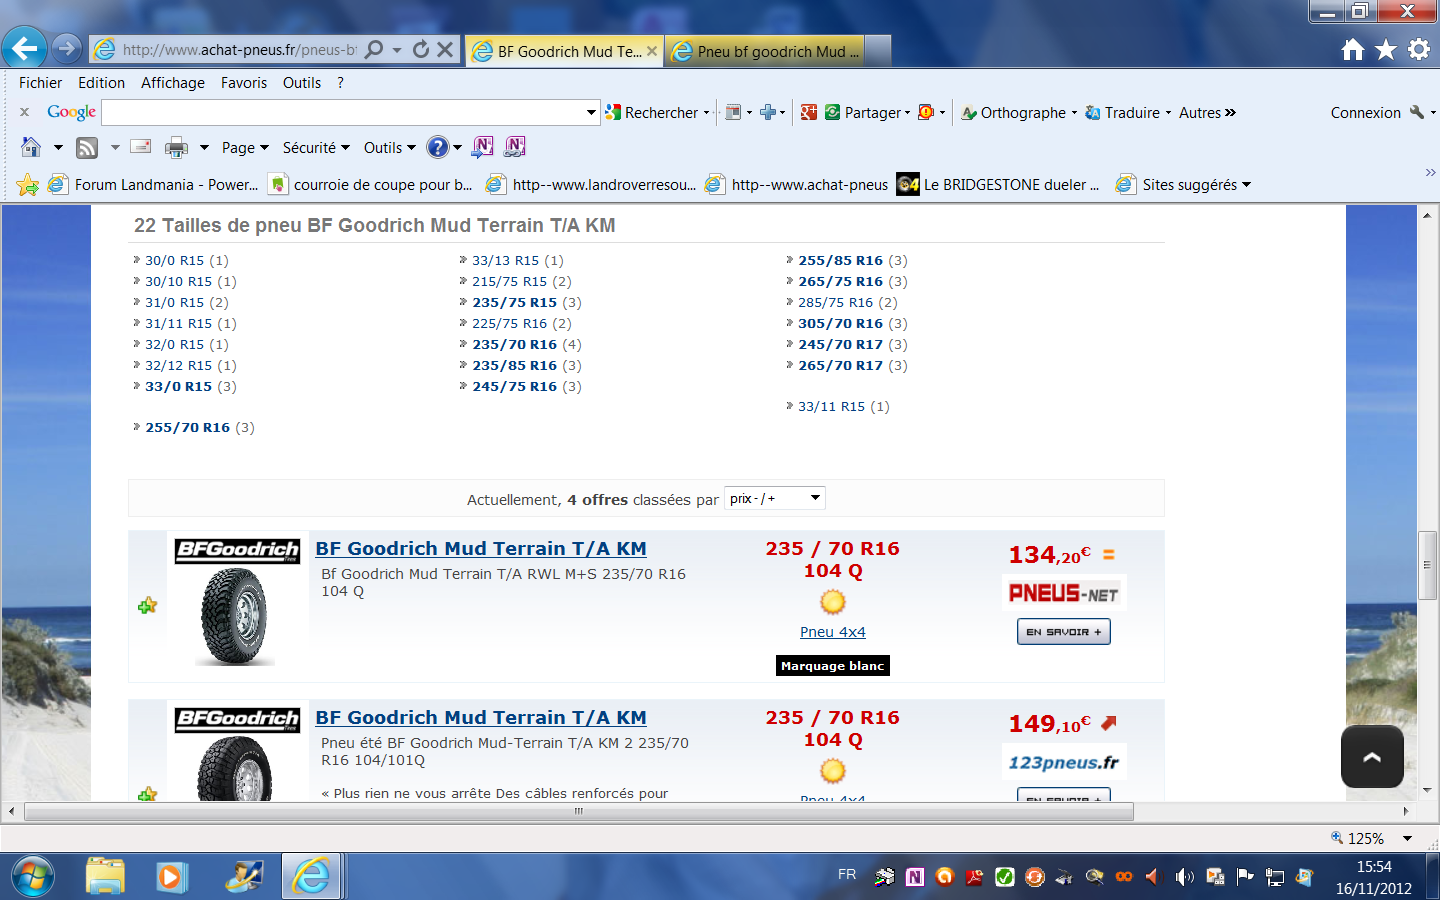
Task: Open the Favorites star icon at top right
Action: coord(1385,49)
